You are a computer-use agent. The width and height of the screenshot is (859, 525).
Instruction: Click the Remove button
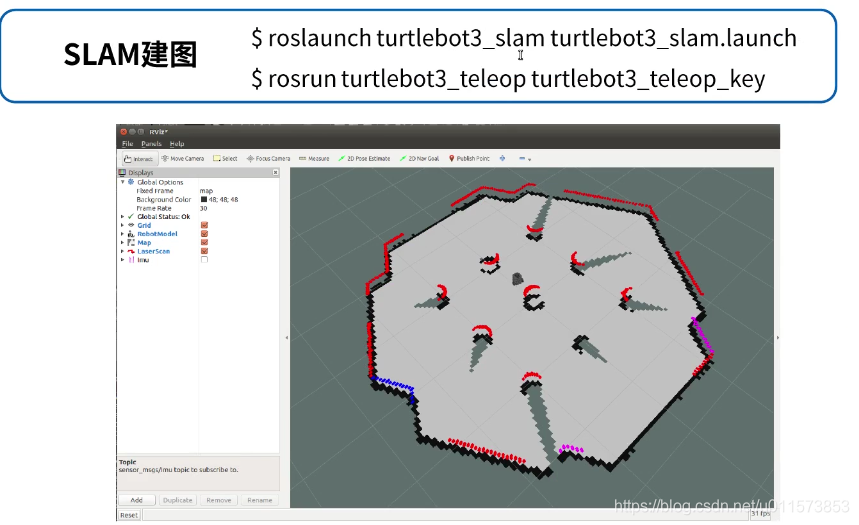point(219,500)
